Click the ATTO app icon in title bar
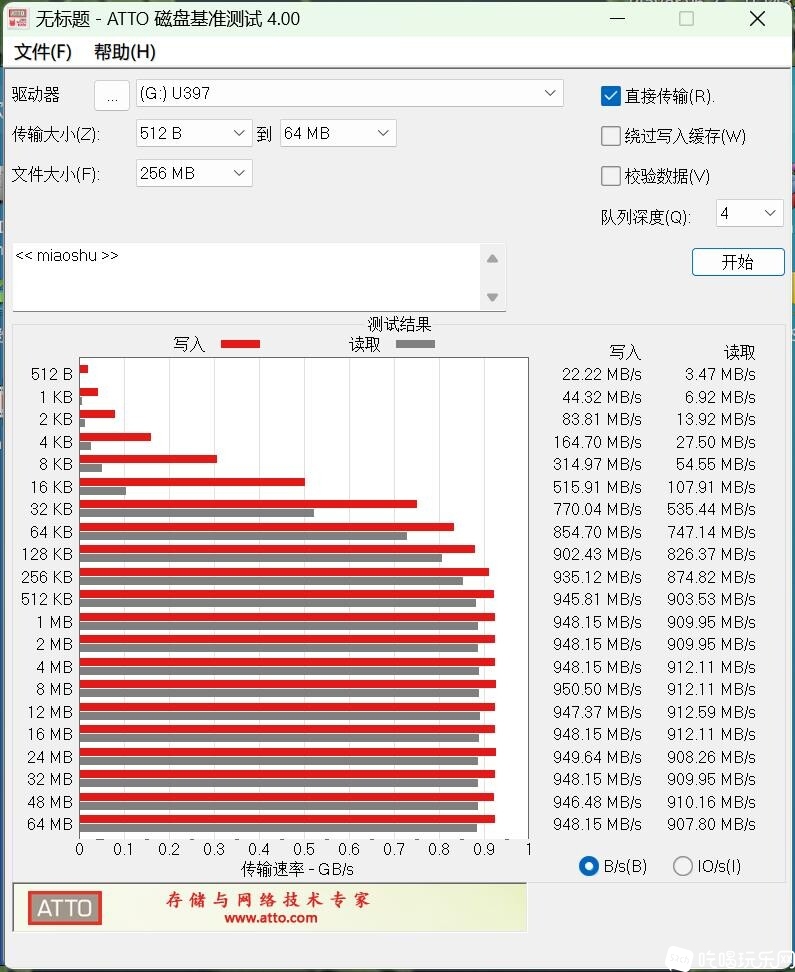 coord(17,18)
